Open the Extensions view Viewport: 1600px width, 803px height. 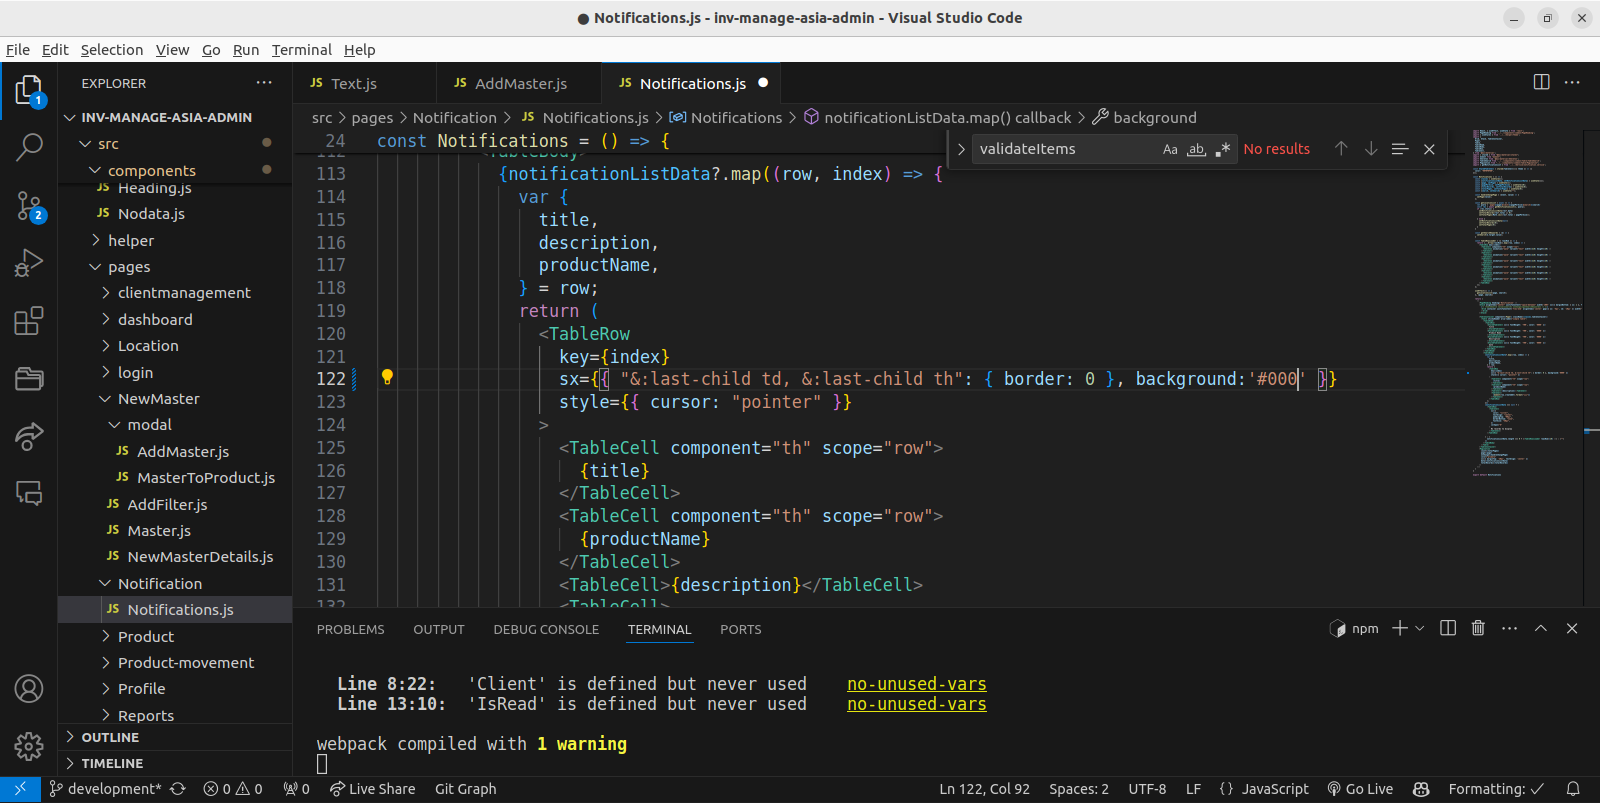coord(29,321)
